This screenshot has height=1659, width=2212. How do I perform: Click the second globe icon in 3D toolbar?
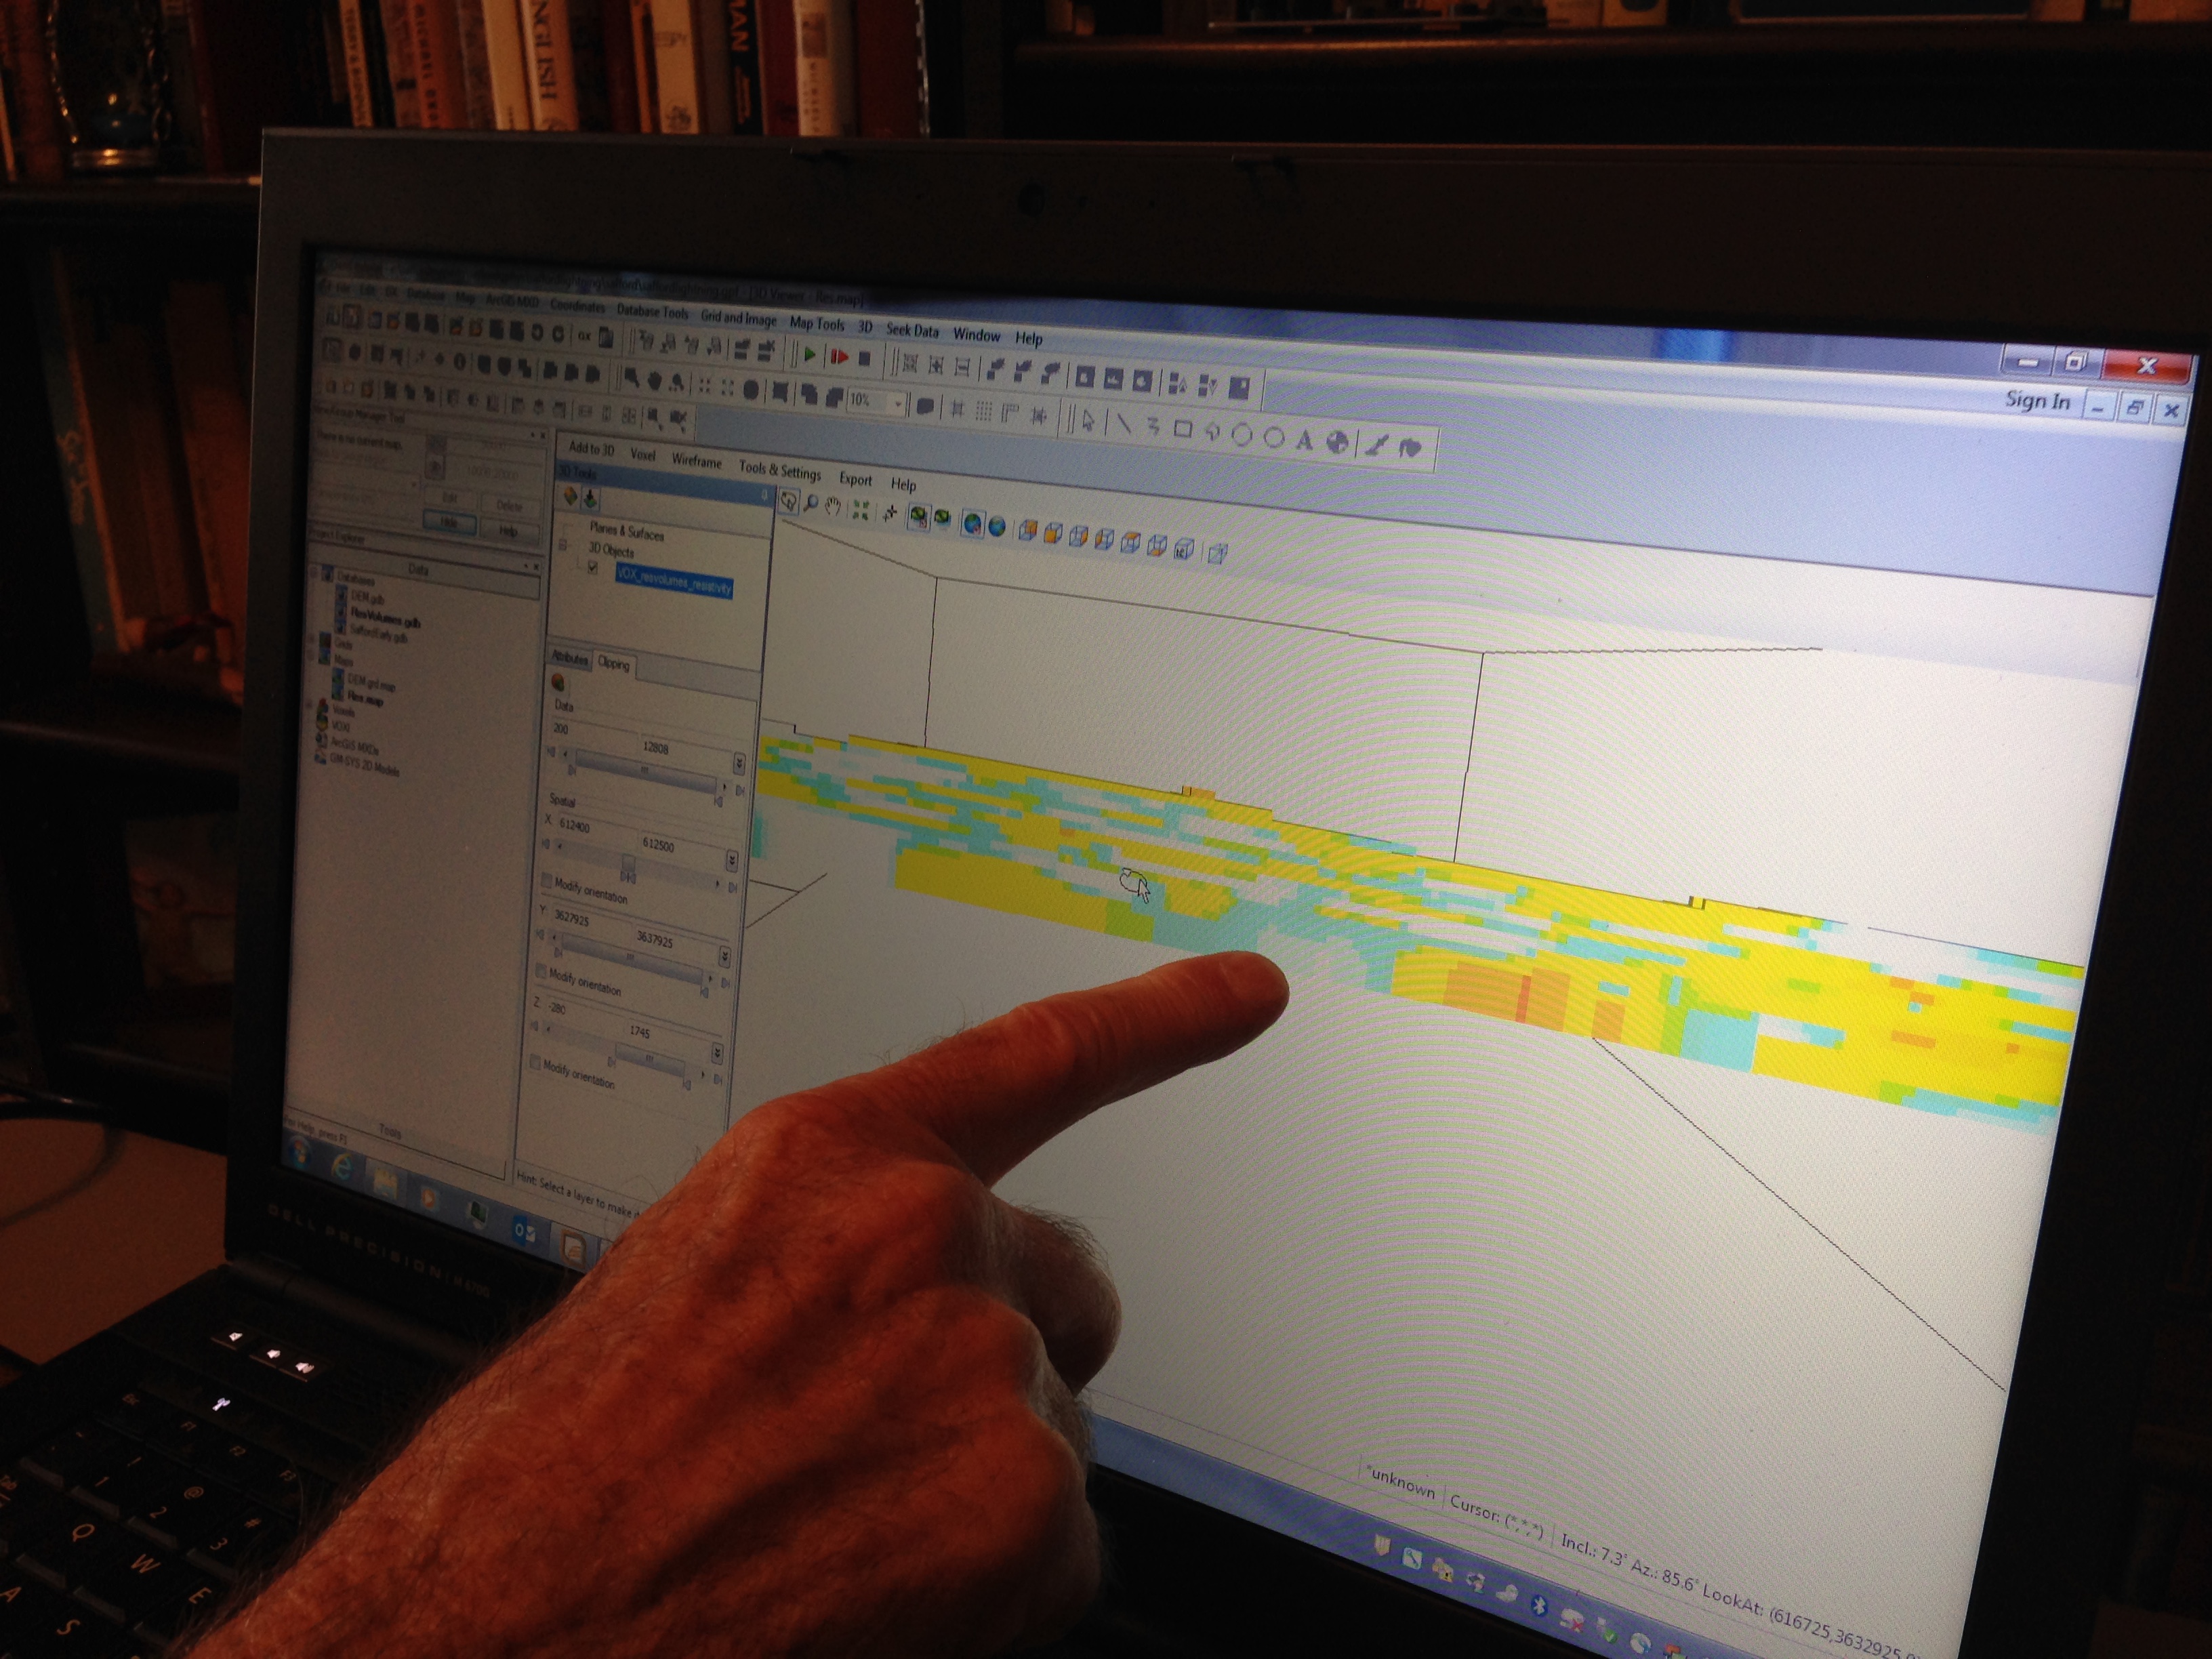click(997, 526)
